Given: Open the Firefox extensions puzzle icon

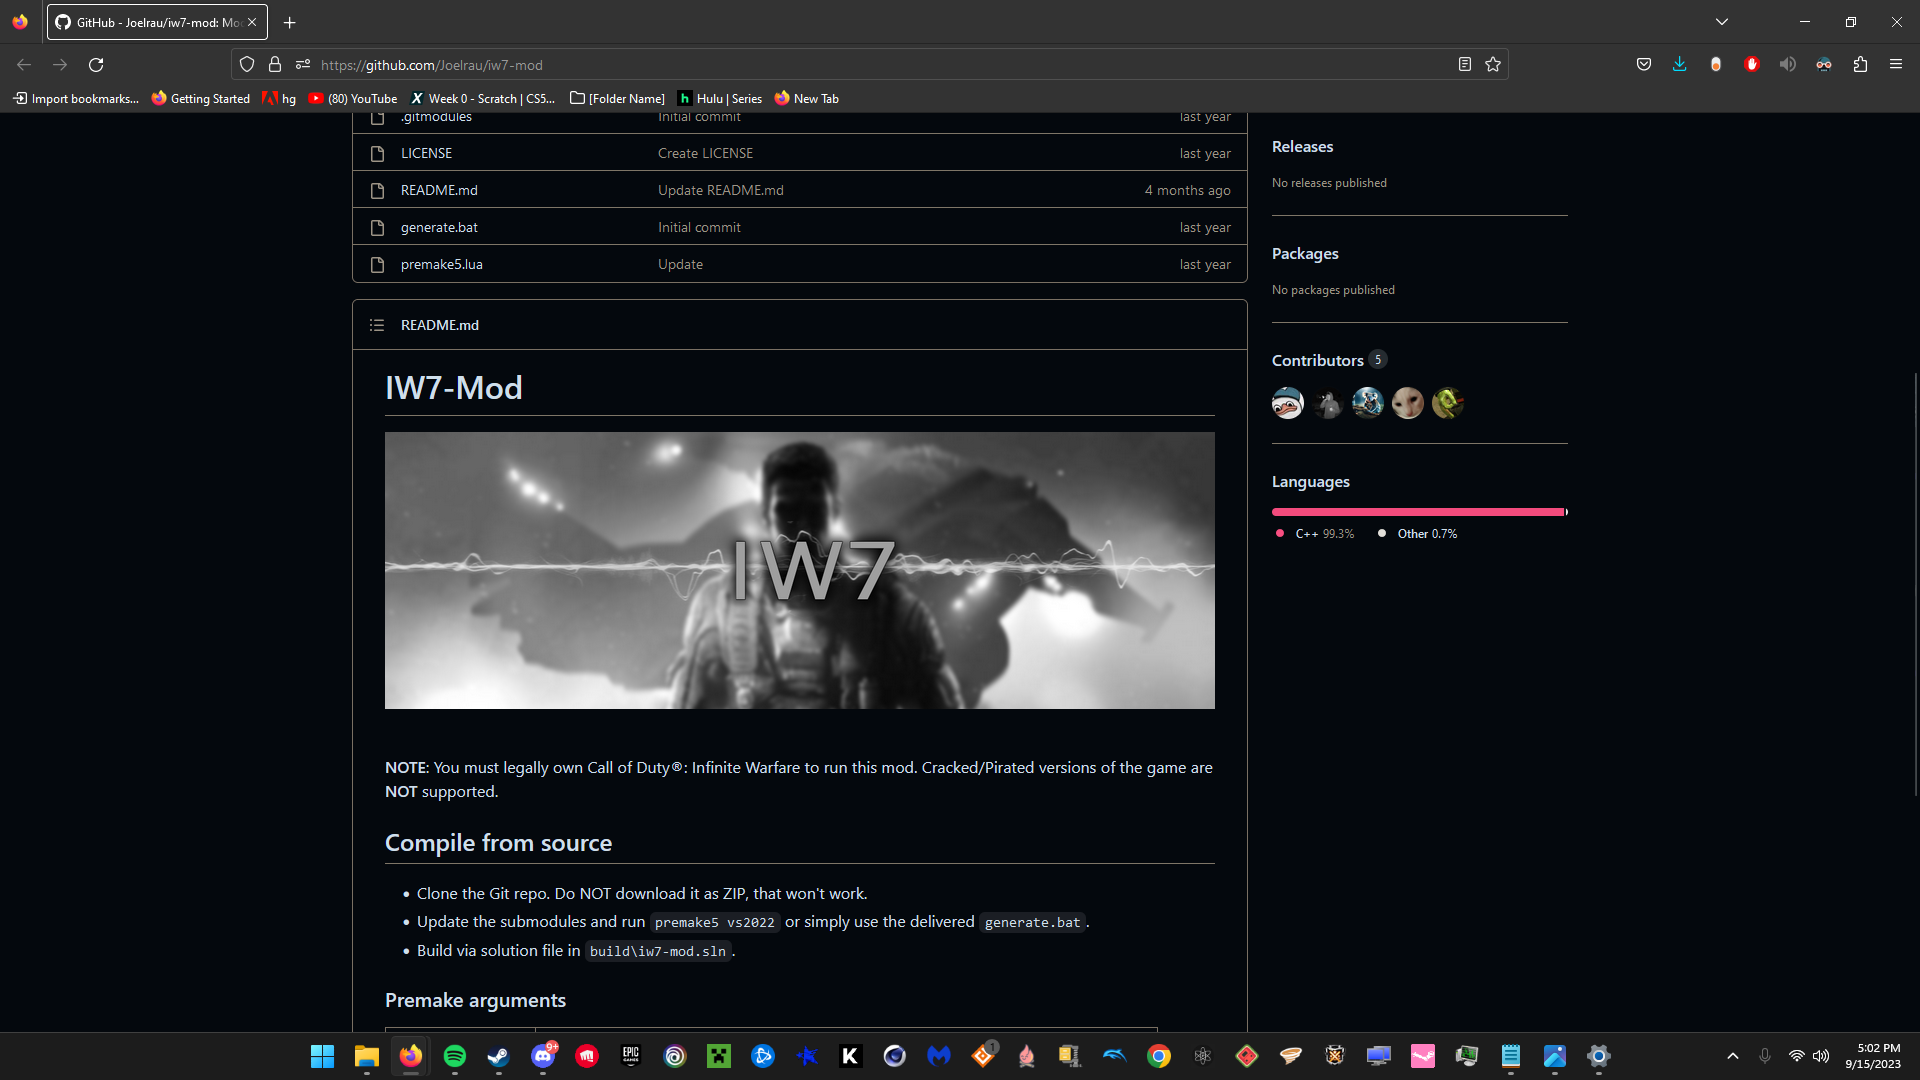Looking at the screenshot, I should coord(1860,65).
